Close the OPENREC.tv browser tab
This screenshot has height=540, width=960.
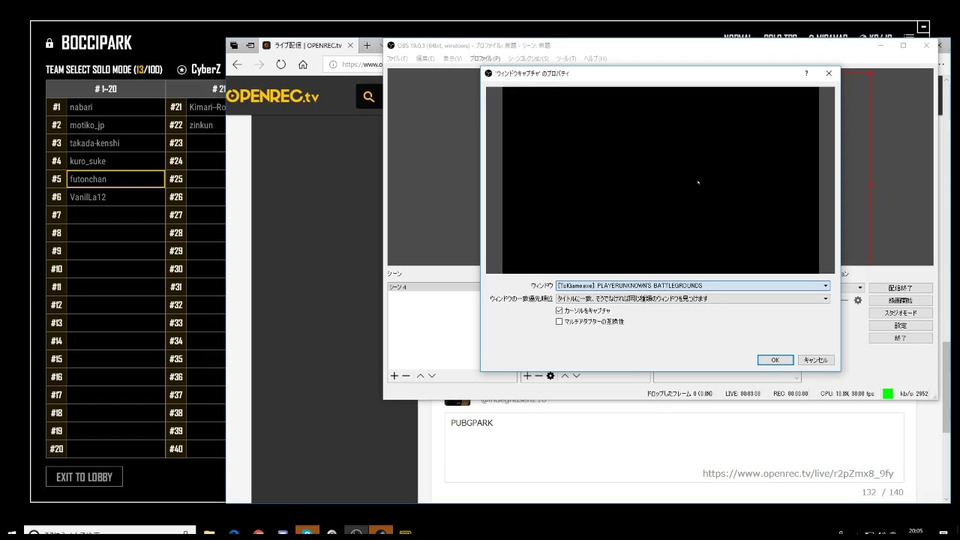click(350, 45)
